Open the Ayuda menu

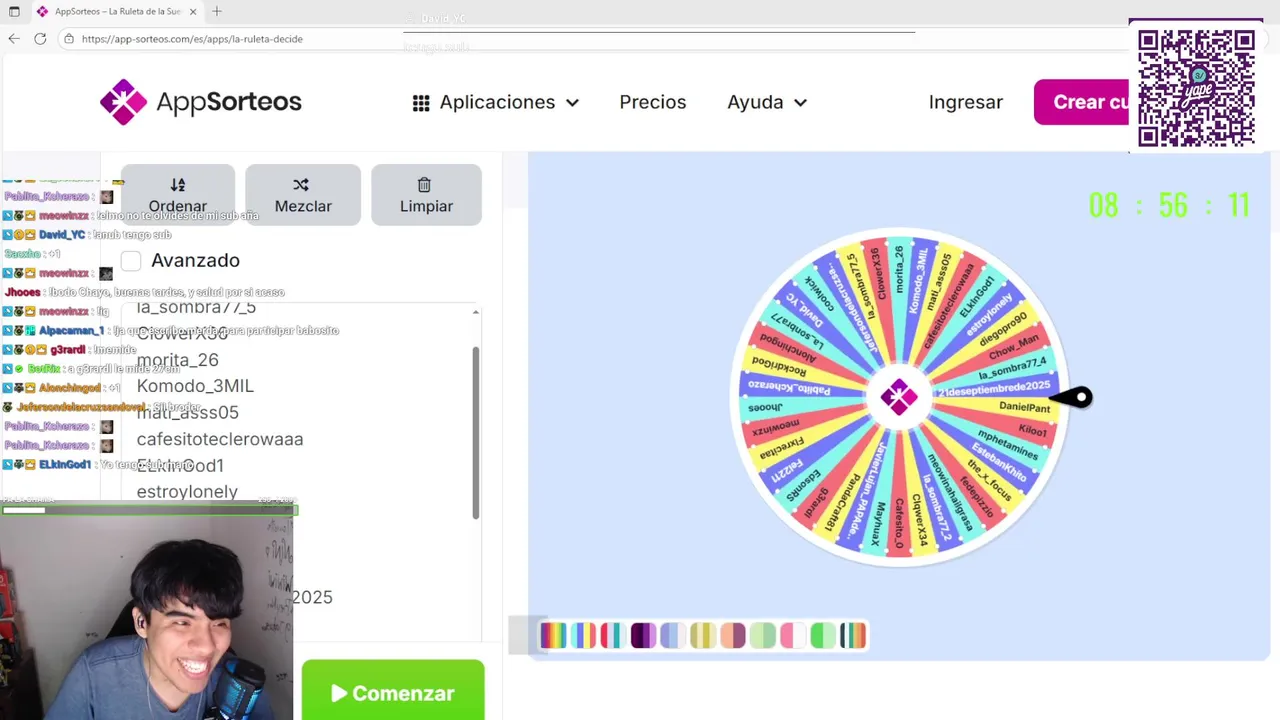point(767,102)
